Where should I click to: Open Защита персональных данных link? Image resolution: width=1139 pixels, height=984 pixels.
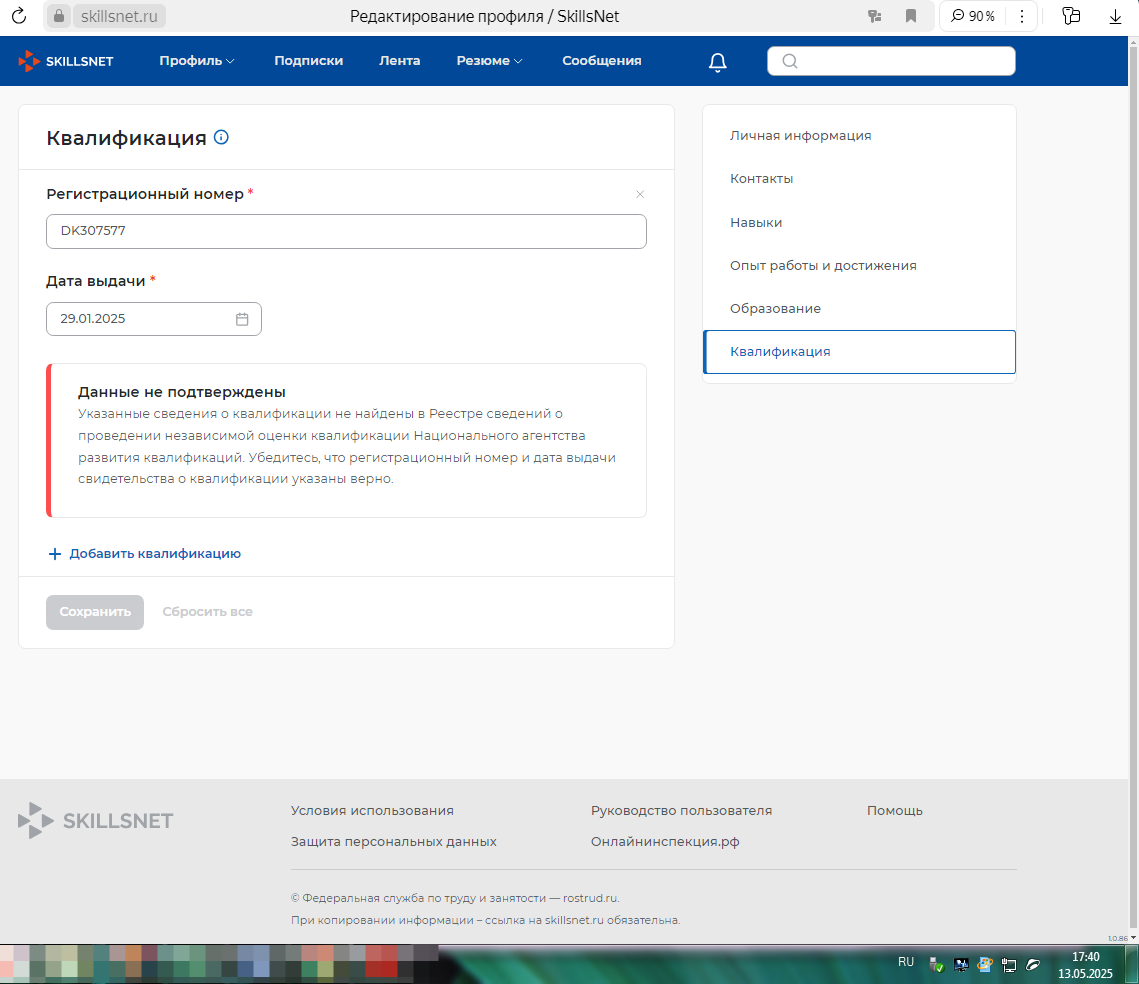pos(394,842)
